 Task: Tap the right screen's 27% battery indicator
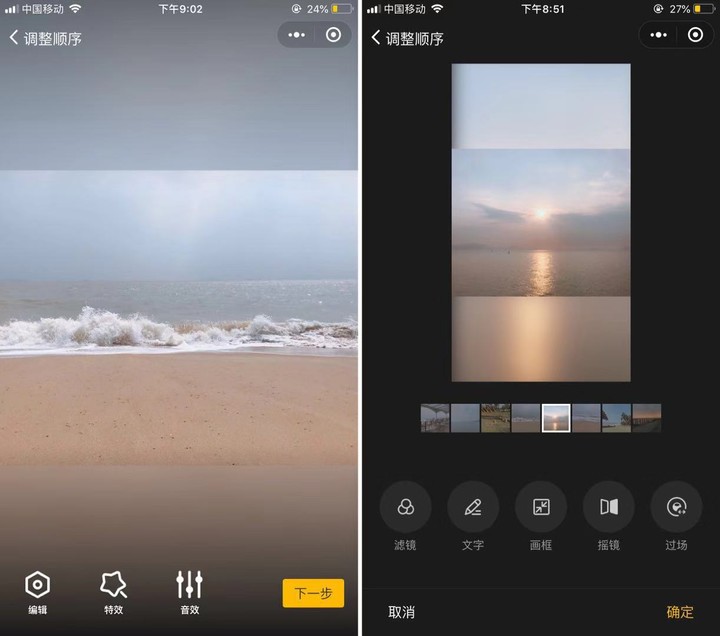(x=692, y=9)
